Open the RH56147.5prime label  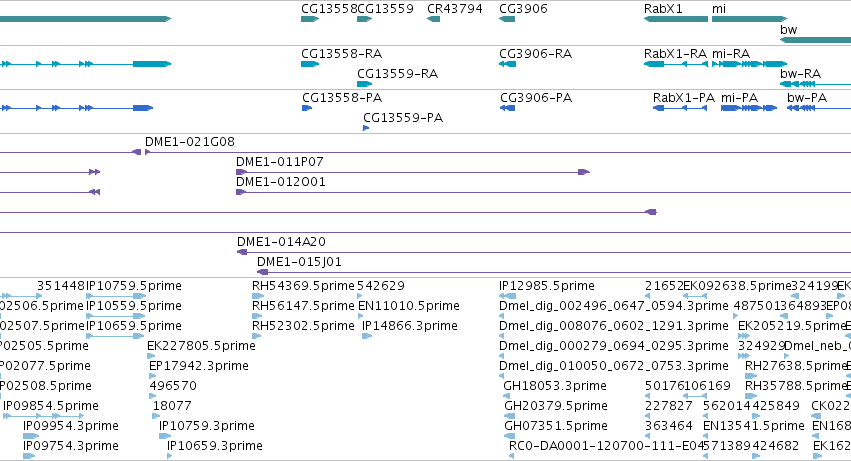point(303,306)
